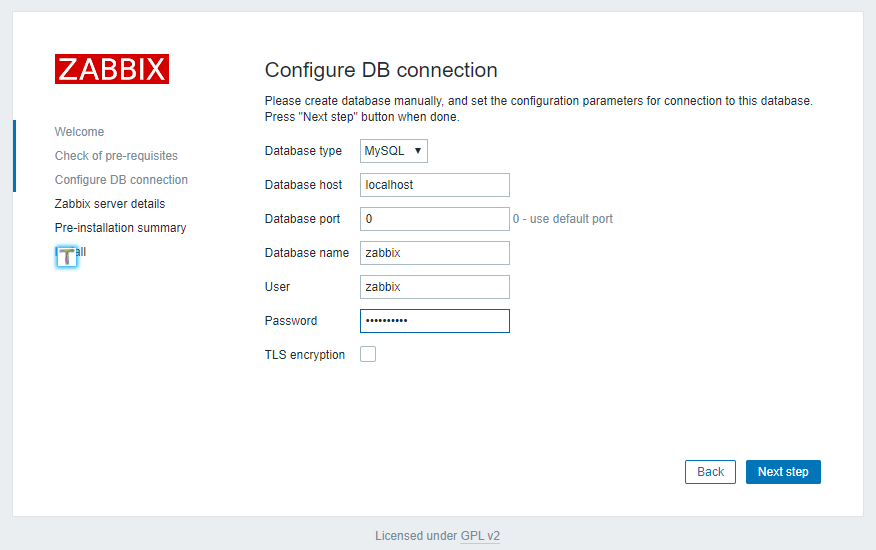Click the Database type label
Viewport: 876px width, 550px height.
coord(303,151)
